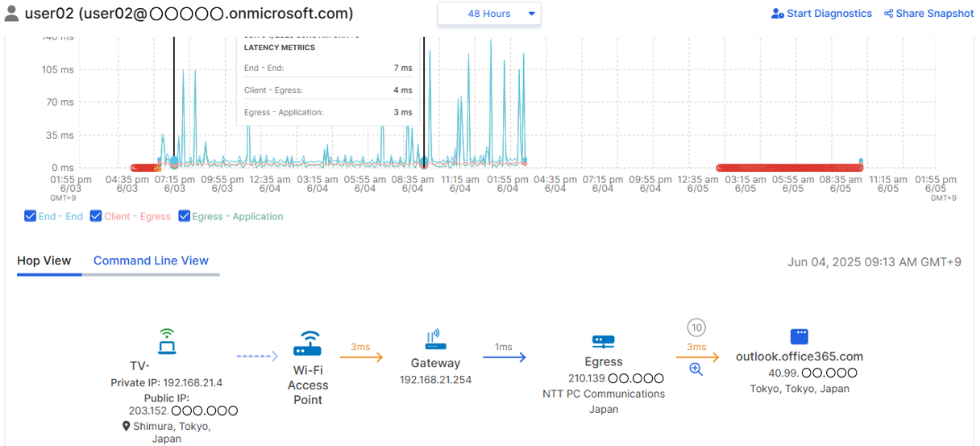Click the 105 ms y-axis label
The width and height of the screenshot is (980, 446).
pos(58,69)
